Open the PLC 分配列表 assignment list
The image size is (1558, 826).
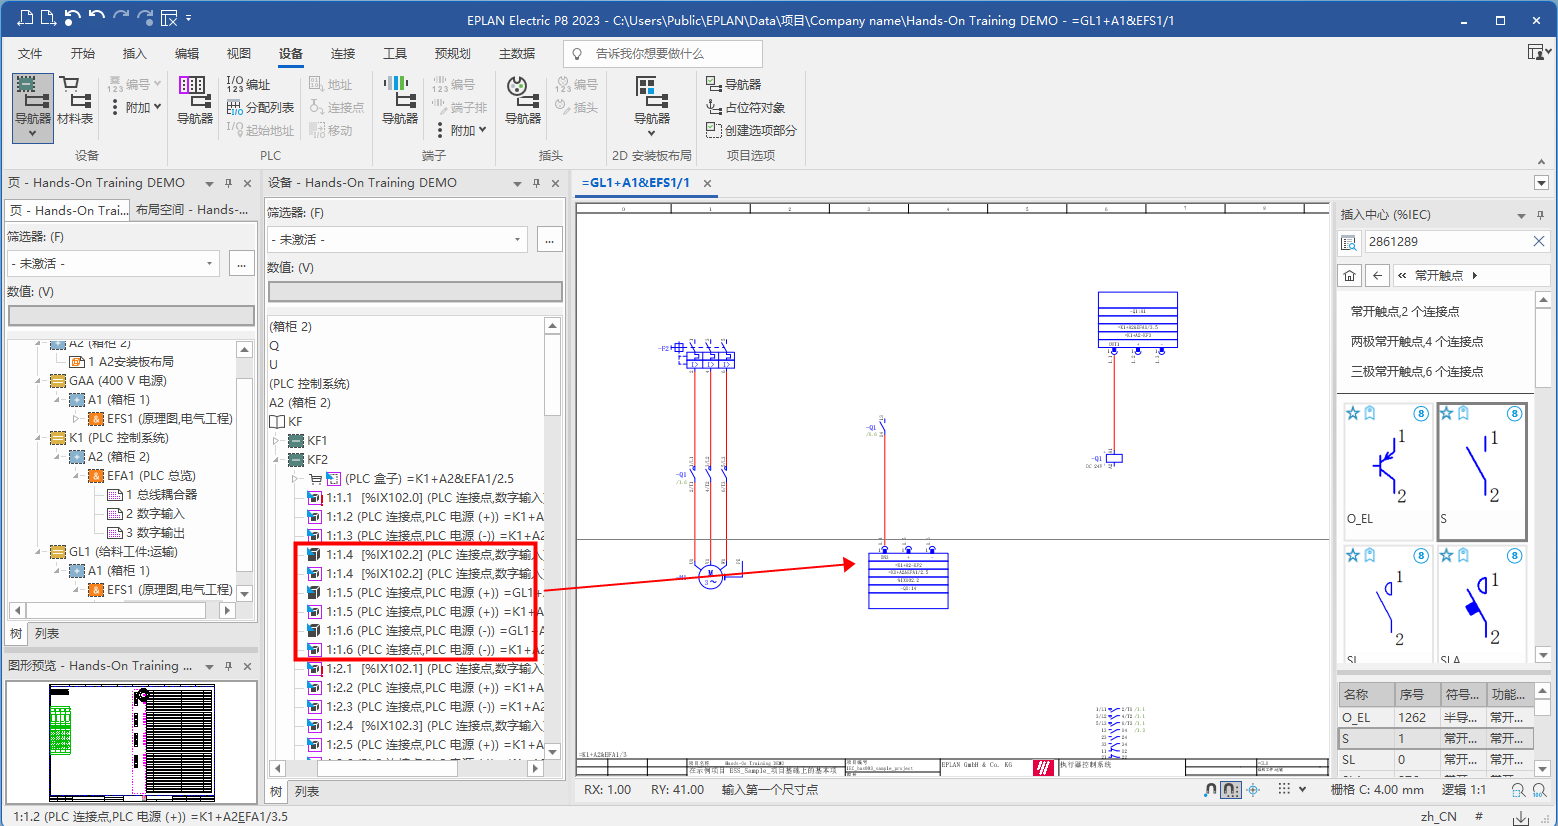point(260,107)
